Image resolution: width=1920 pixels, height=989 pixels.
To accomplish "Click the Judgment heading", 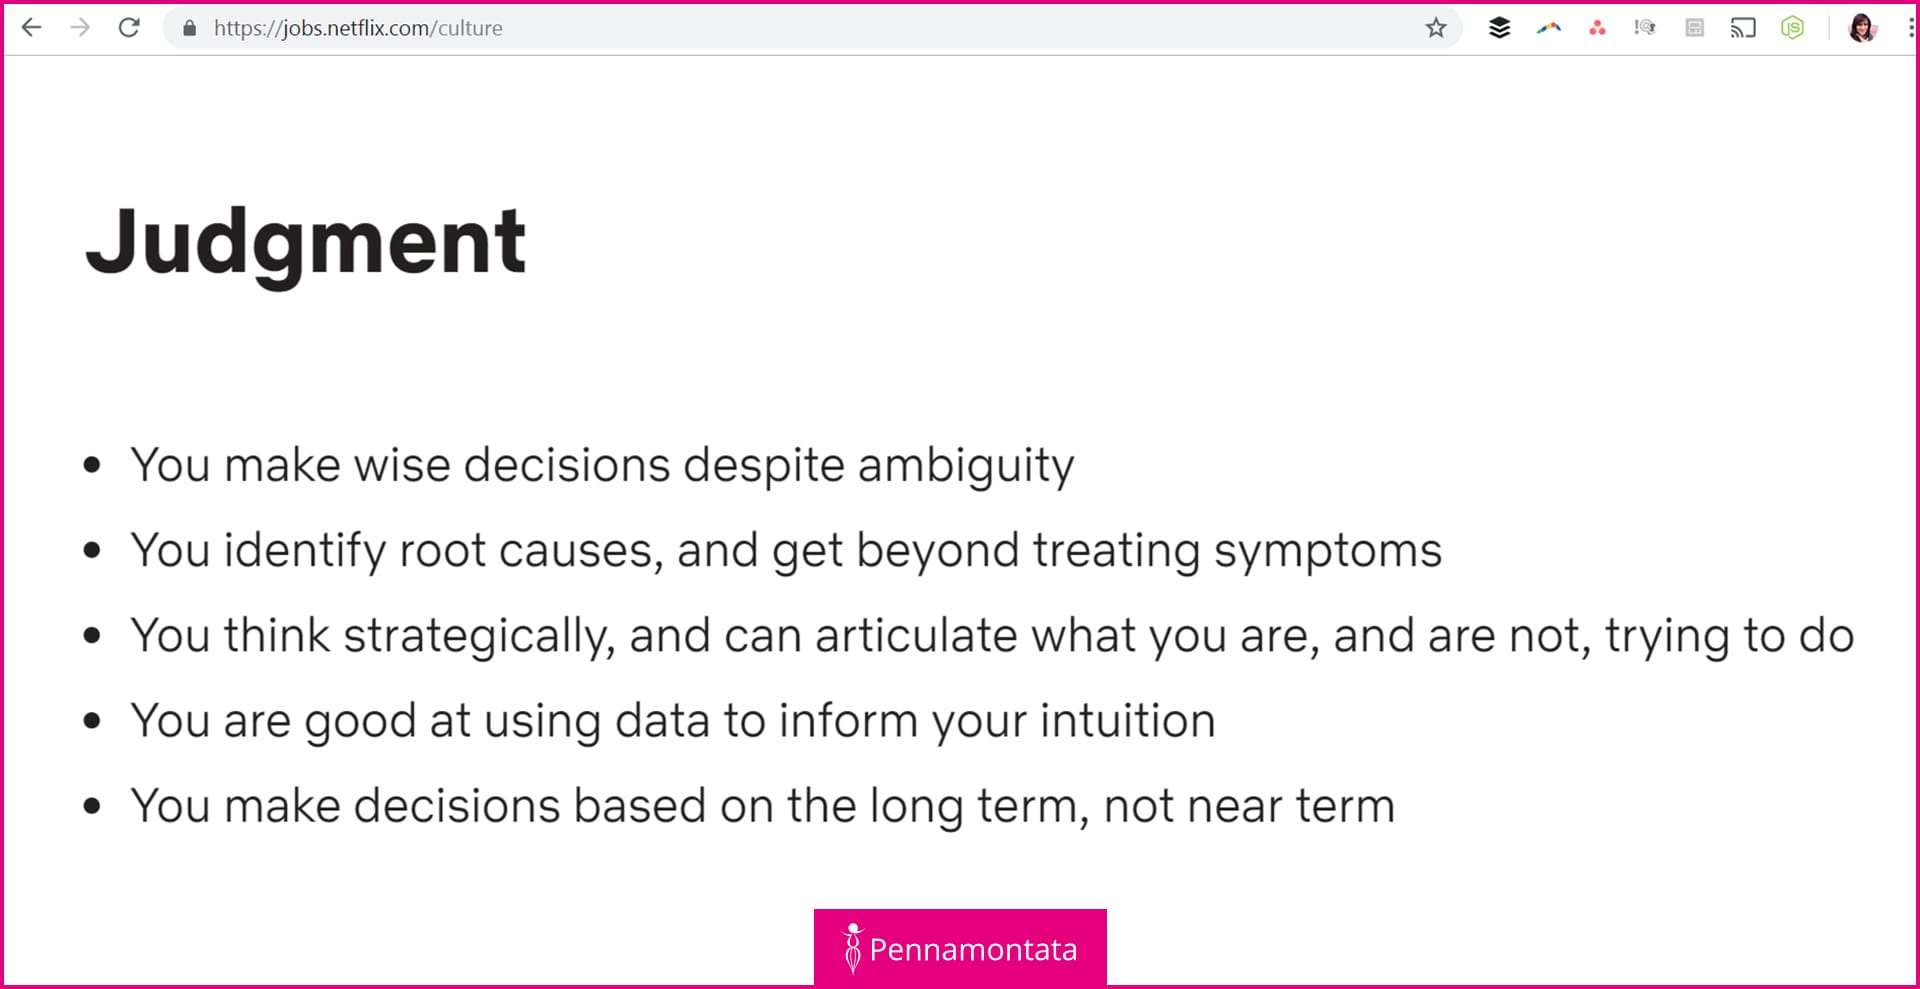I will click(x=306, y=241).
